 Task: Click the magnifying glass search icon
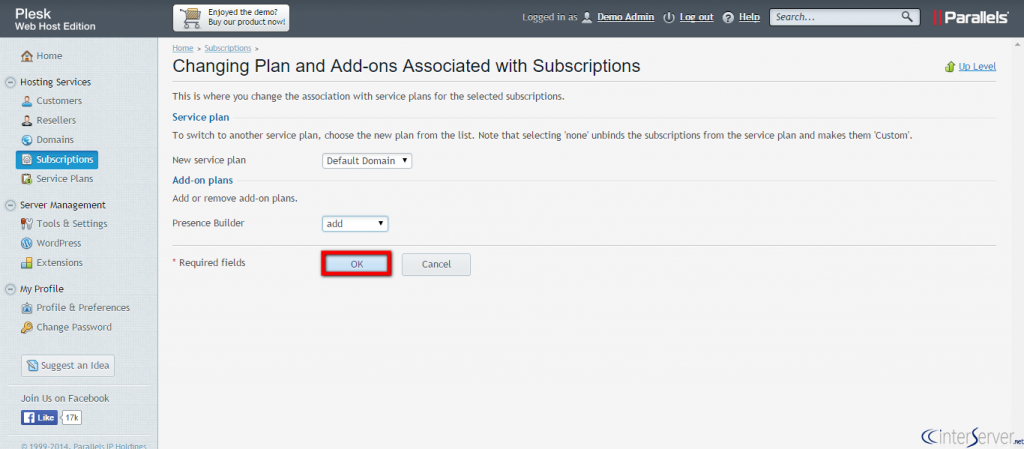click(x=906, y=17)
